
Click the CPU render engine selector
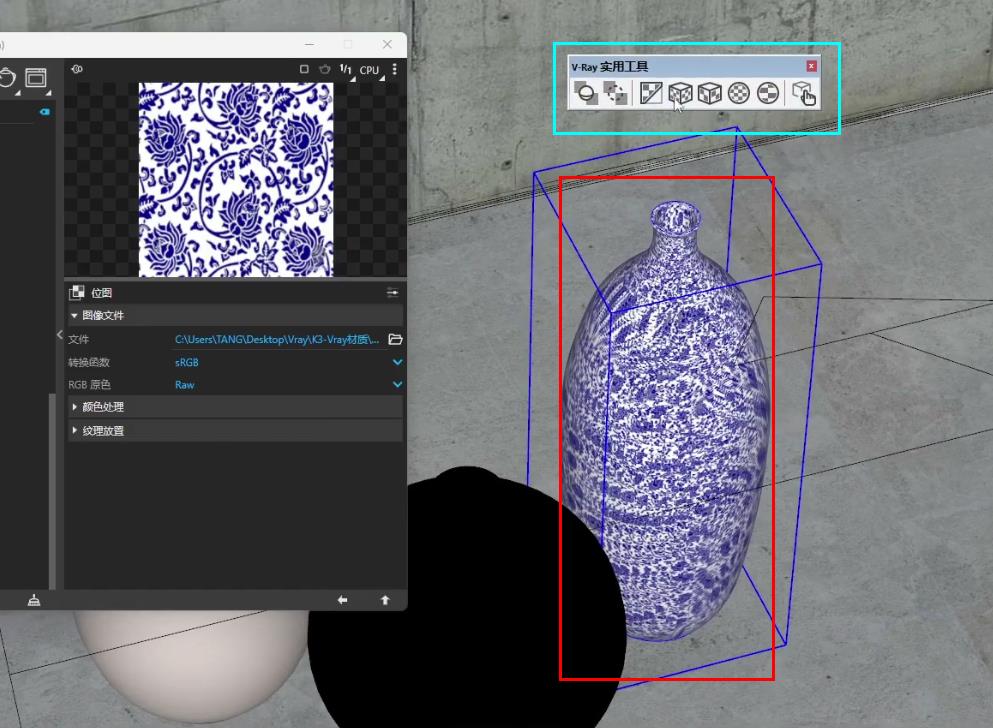[x=370, y=70]
